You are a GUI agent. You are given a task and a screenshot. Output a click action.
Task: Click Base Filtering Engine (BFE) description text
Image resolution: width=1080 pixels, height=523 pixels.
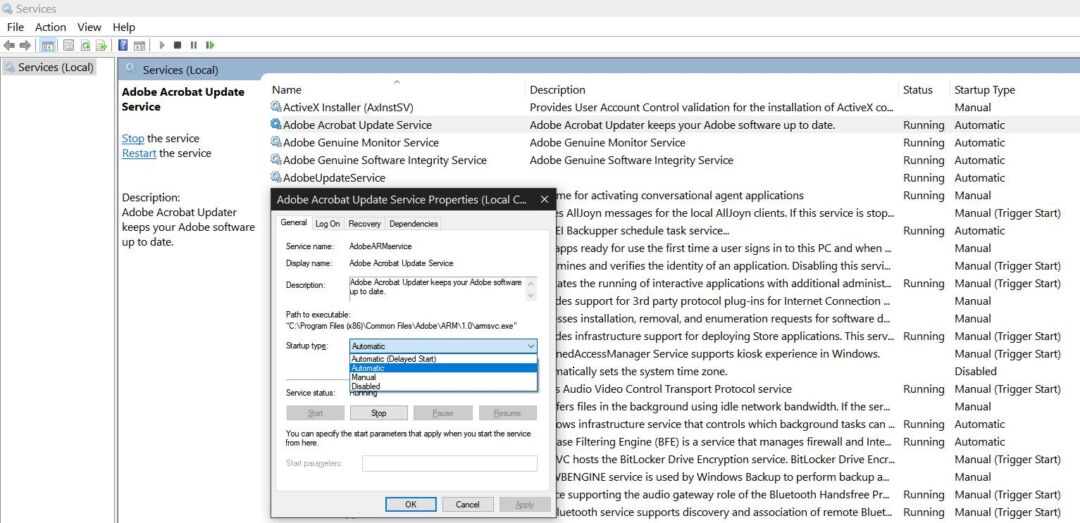pyautogui.click(x=725, y=441)
